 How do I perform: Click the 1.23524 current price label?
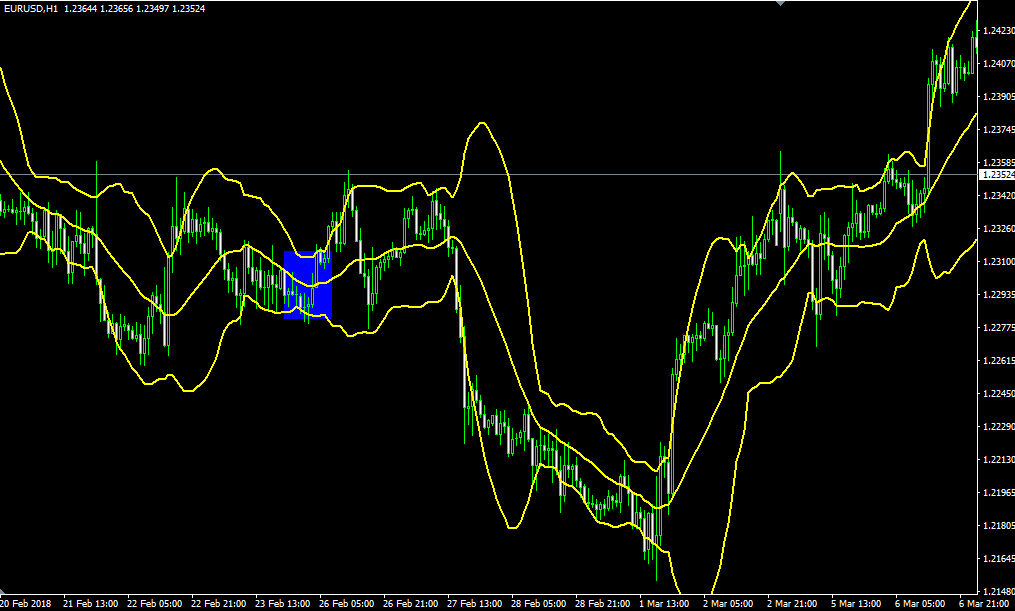pos(996,175)
